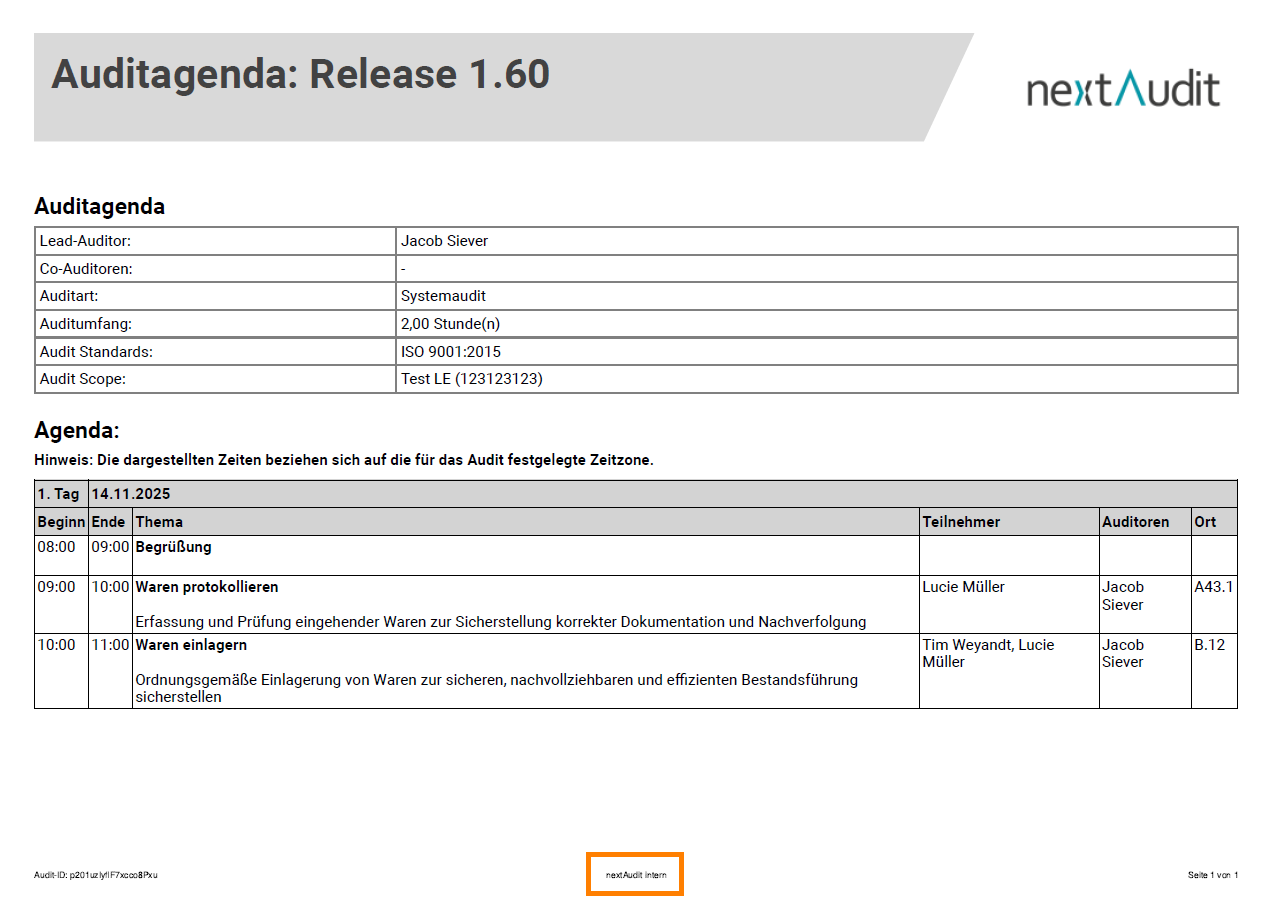The width and height of the screenshot is (1274, 897).
Task: Click the 'Waren protokollieren' agenda topic
Action: pos(207,587)
